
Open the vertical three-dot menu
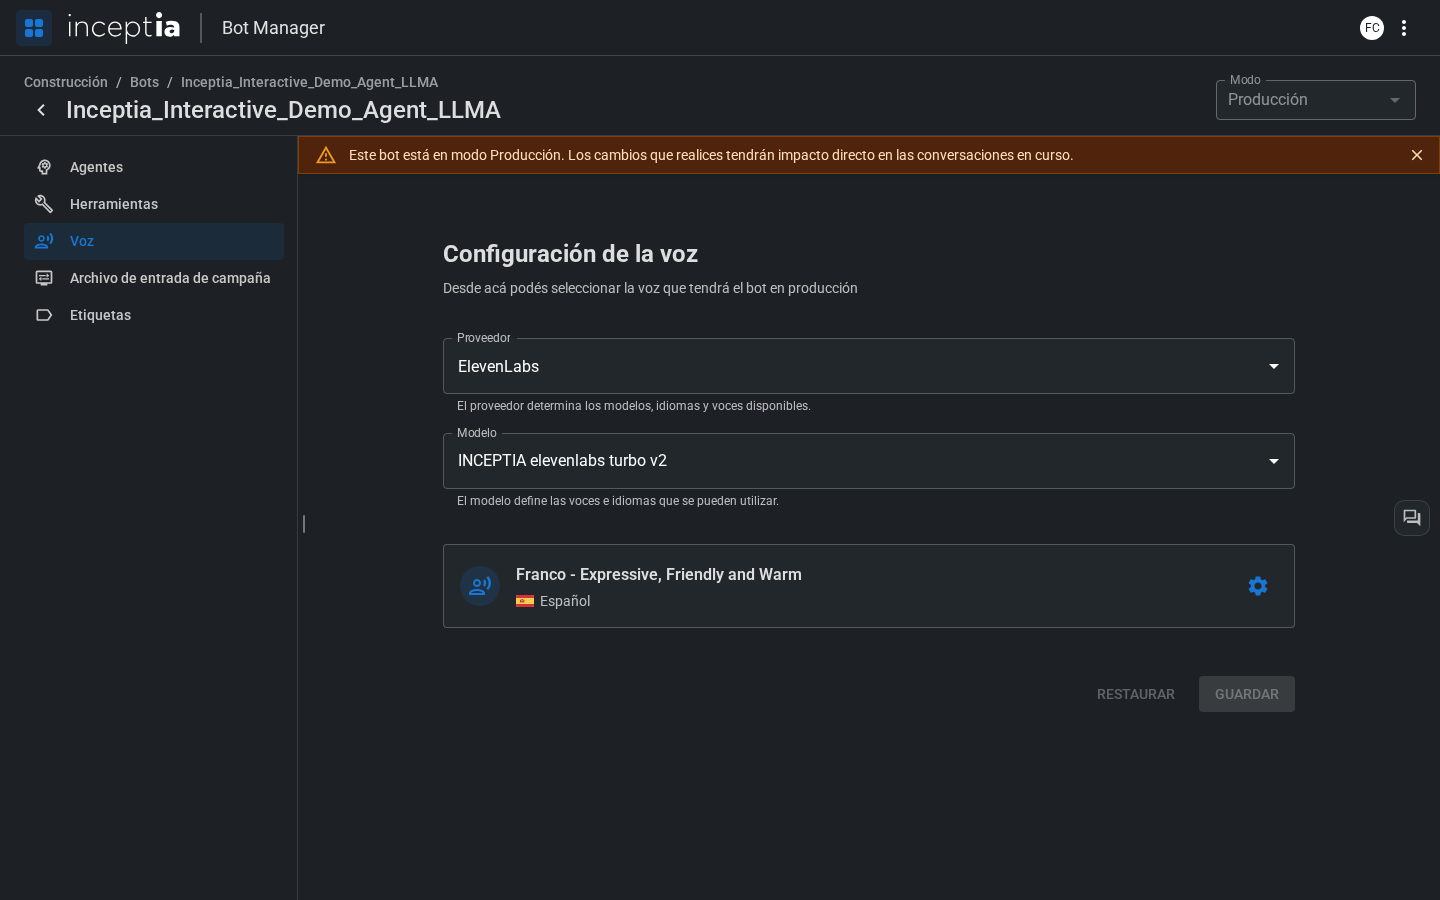tap(1404, 28)
